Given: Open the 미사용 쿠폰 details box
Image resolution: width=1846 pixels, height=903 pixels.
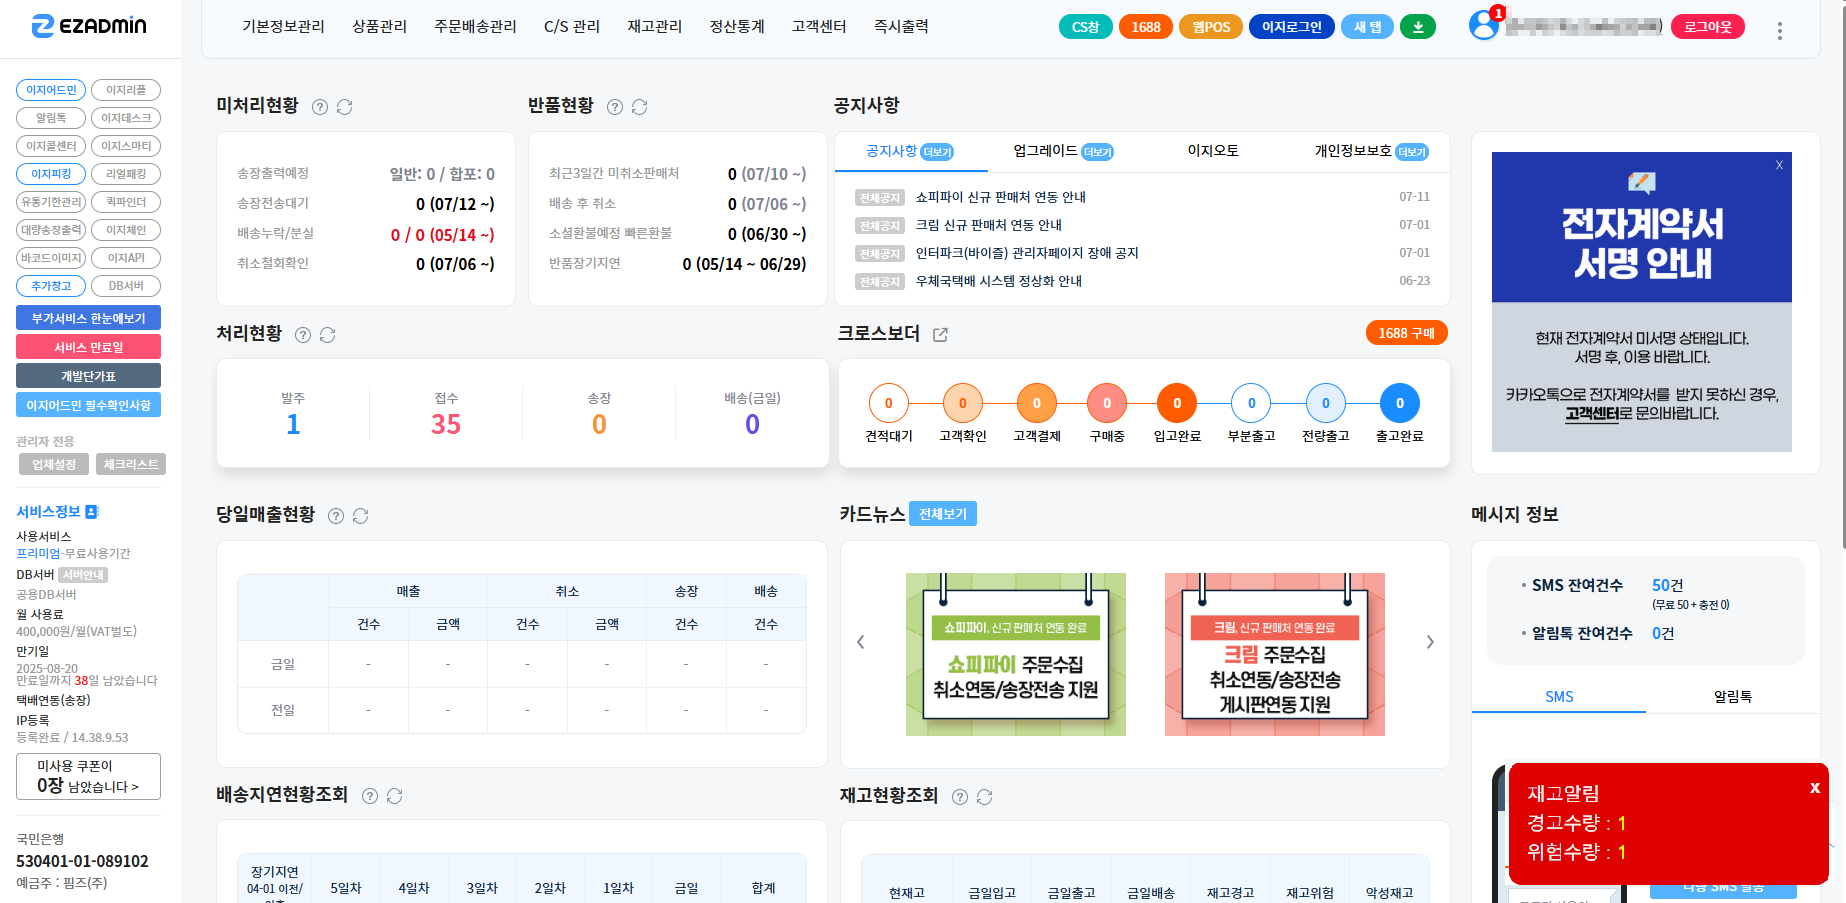Looking at the screenshot, I should (x=88, y=777).
